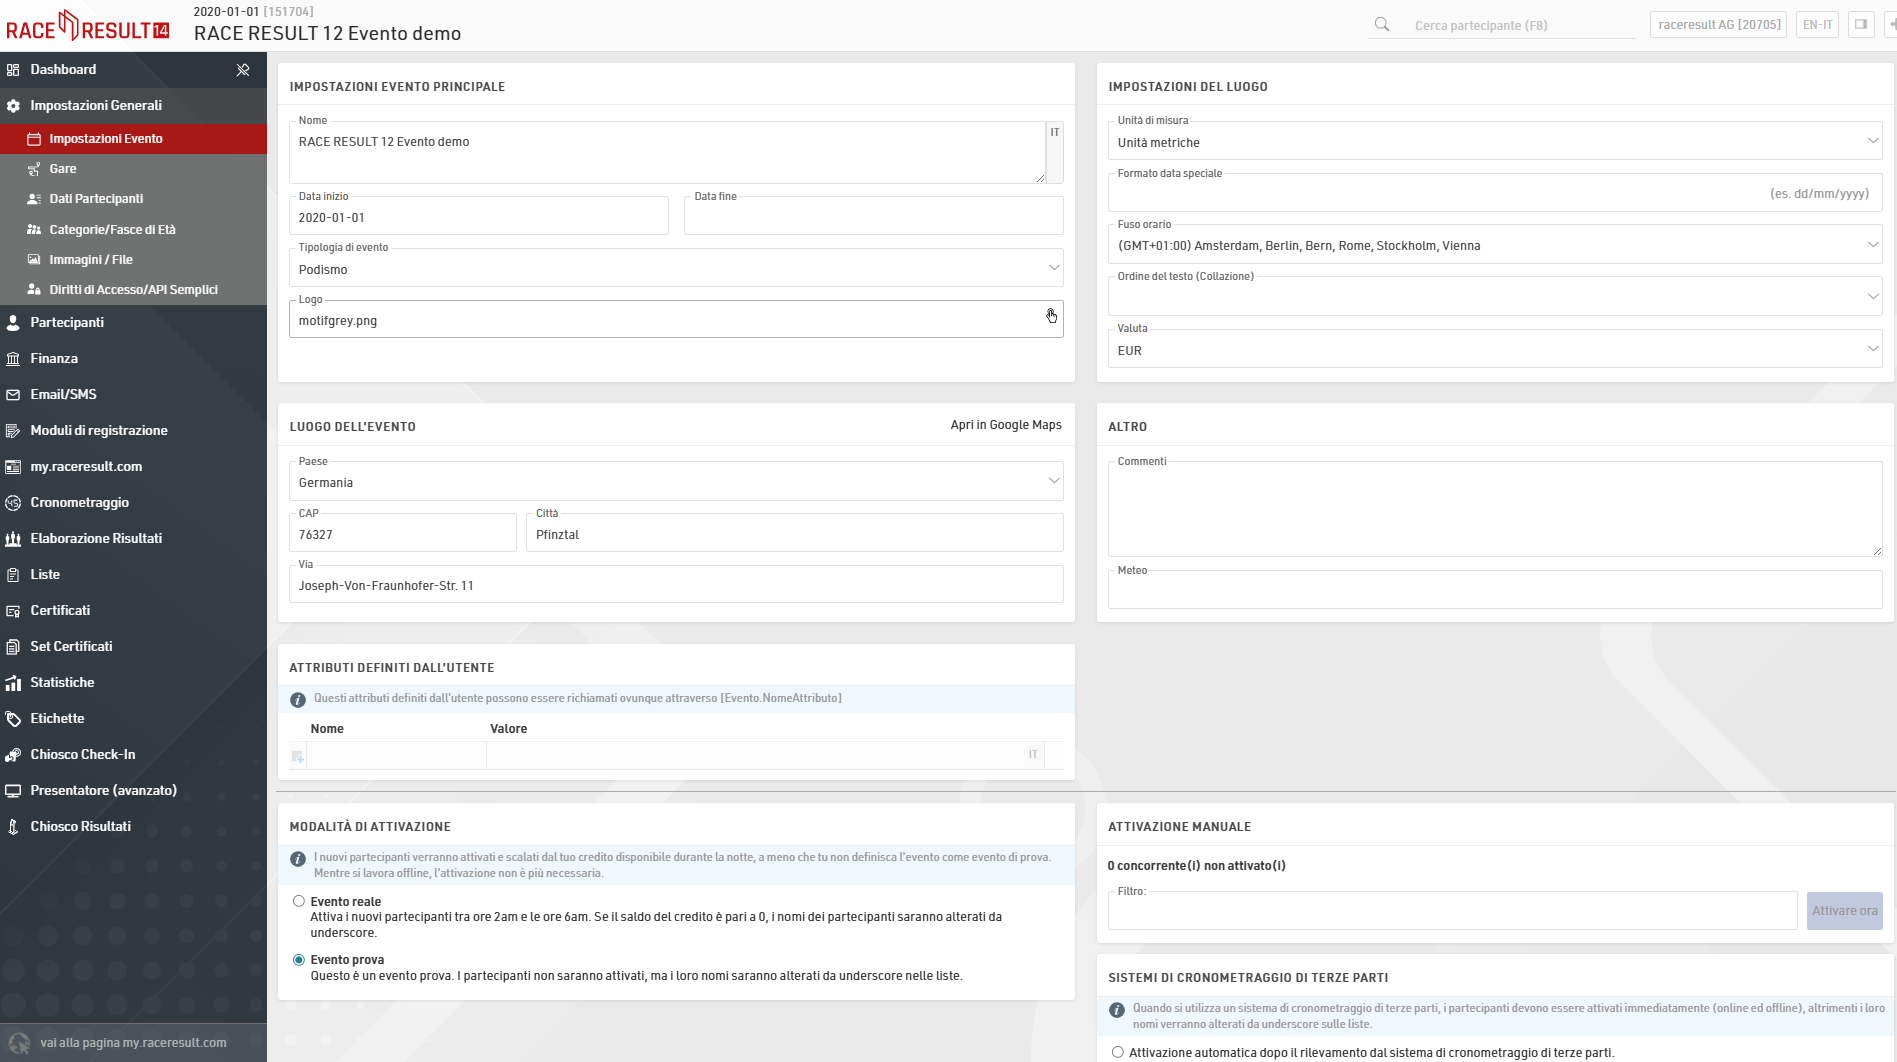Select the Evento reale radio button

[299, 901]
